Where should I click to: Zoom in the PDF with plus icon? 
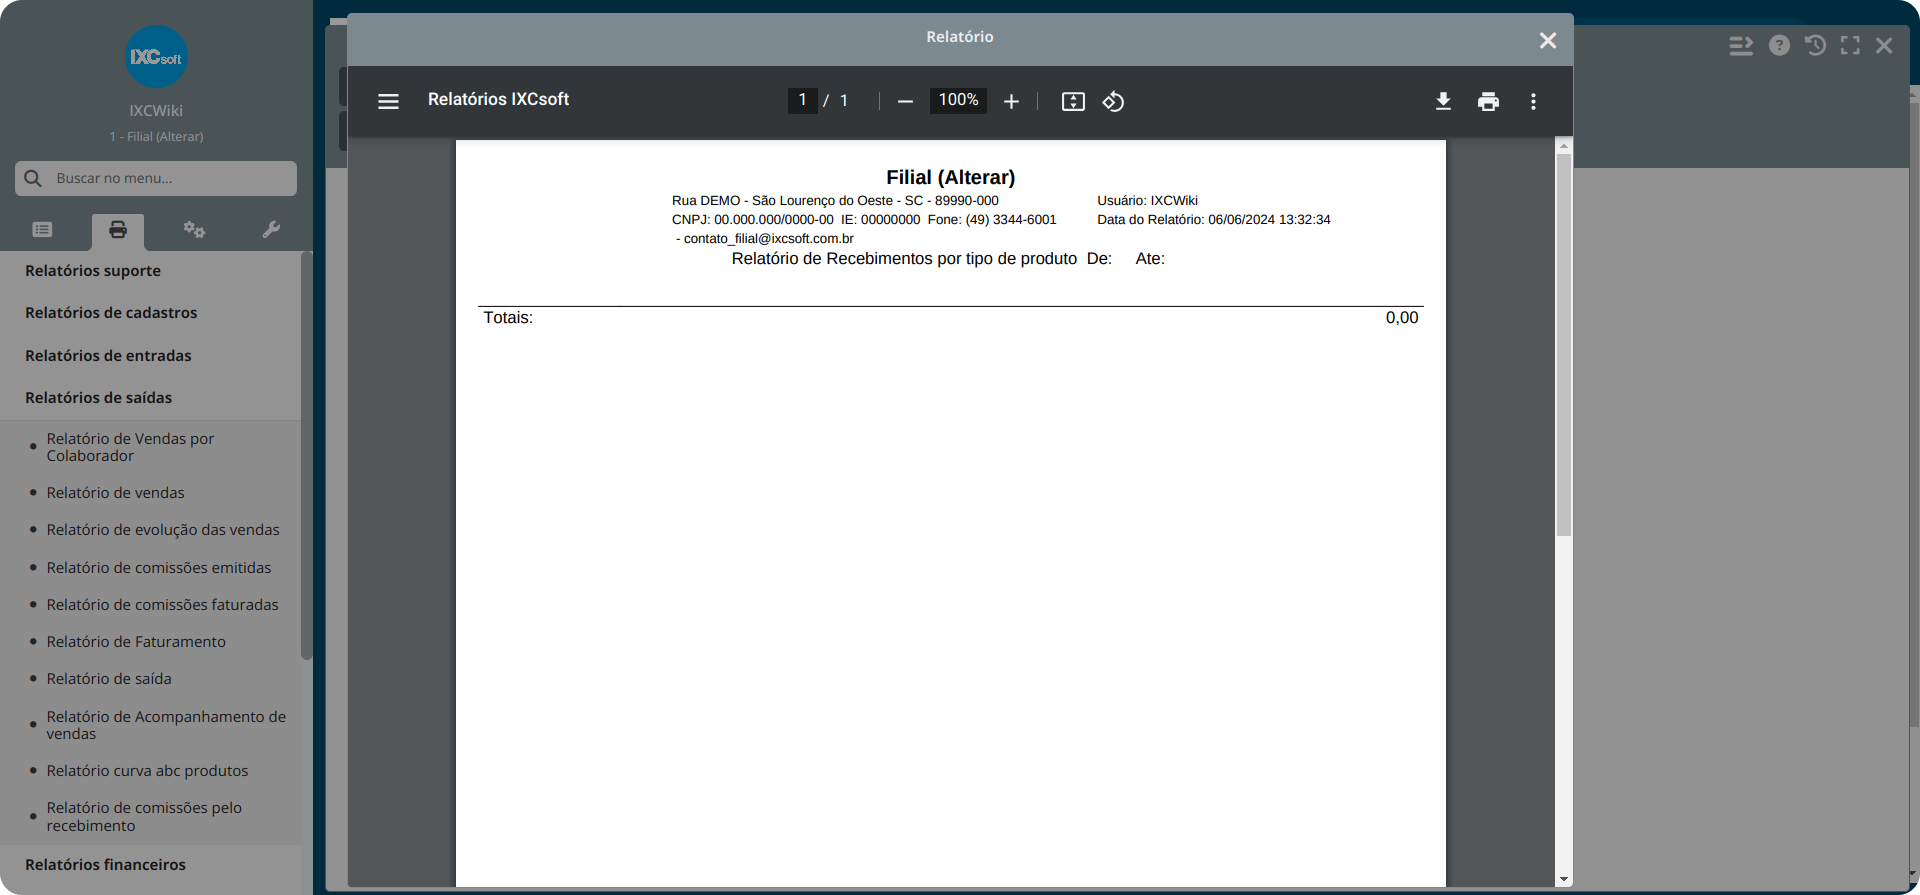tap(1011, 101)
